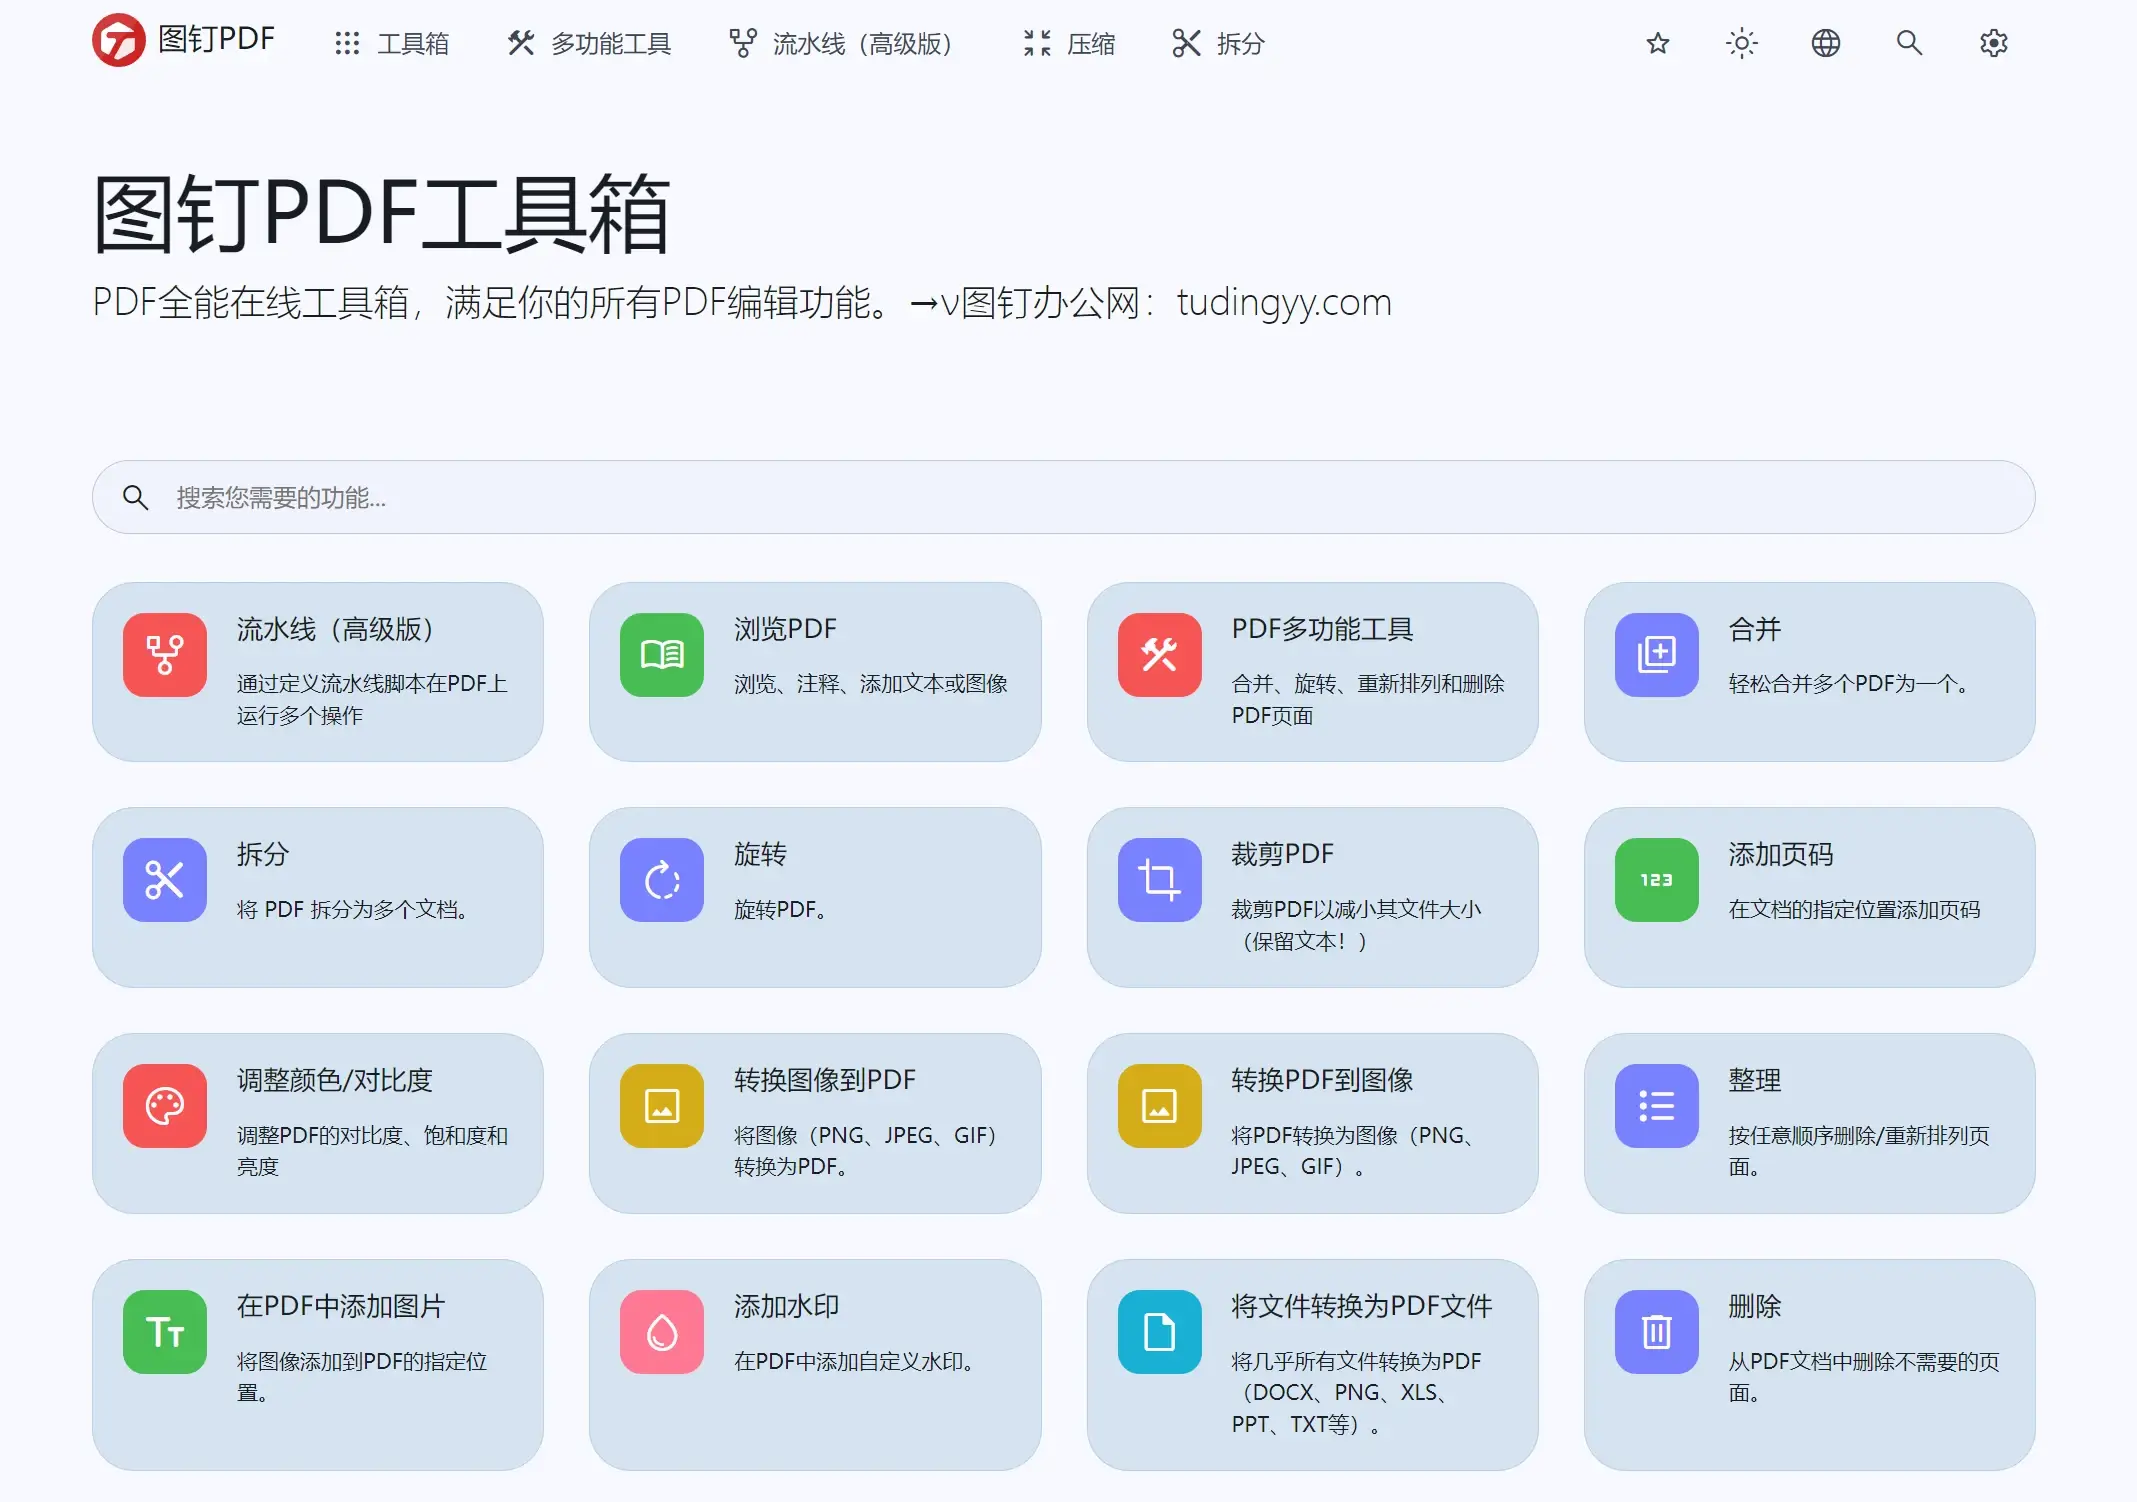Click the 添加水印 card title
The height and width of the screenshot is (1502, 2137).
pyautogui.click(x=787, y=1306)
